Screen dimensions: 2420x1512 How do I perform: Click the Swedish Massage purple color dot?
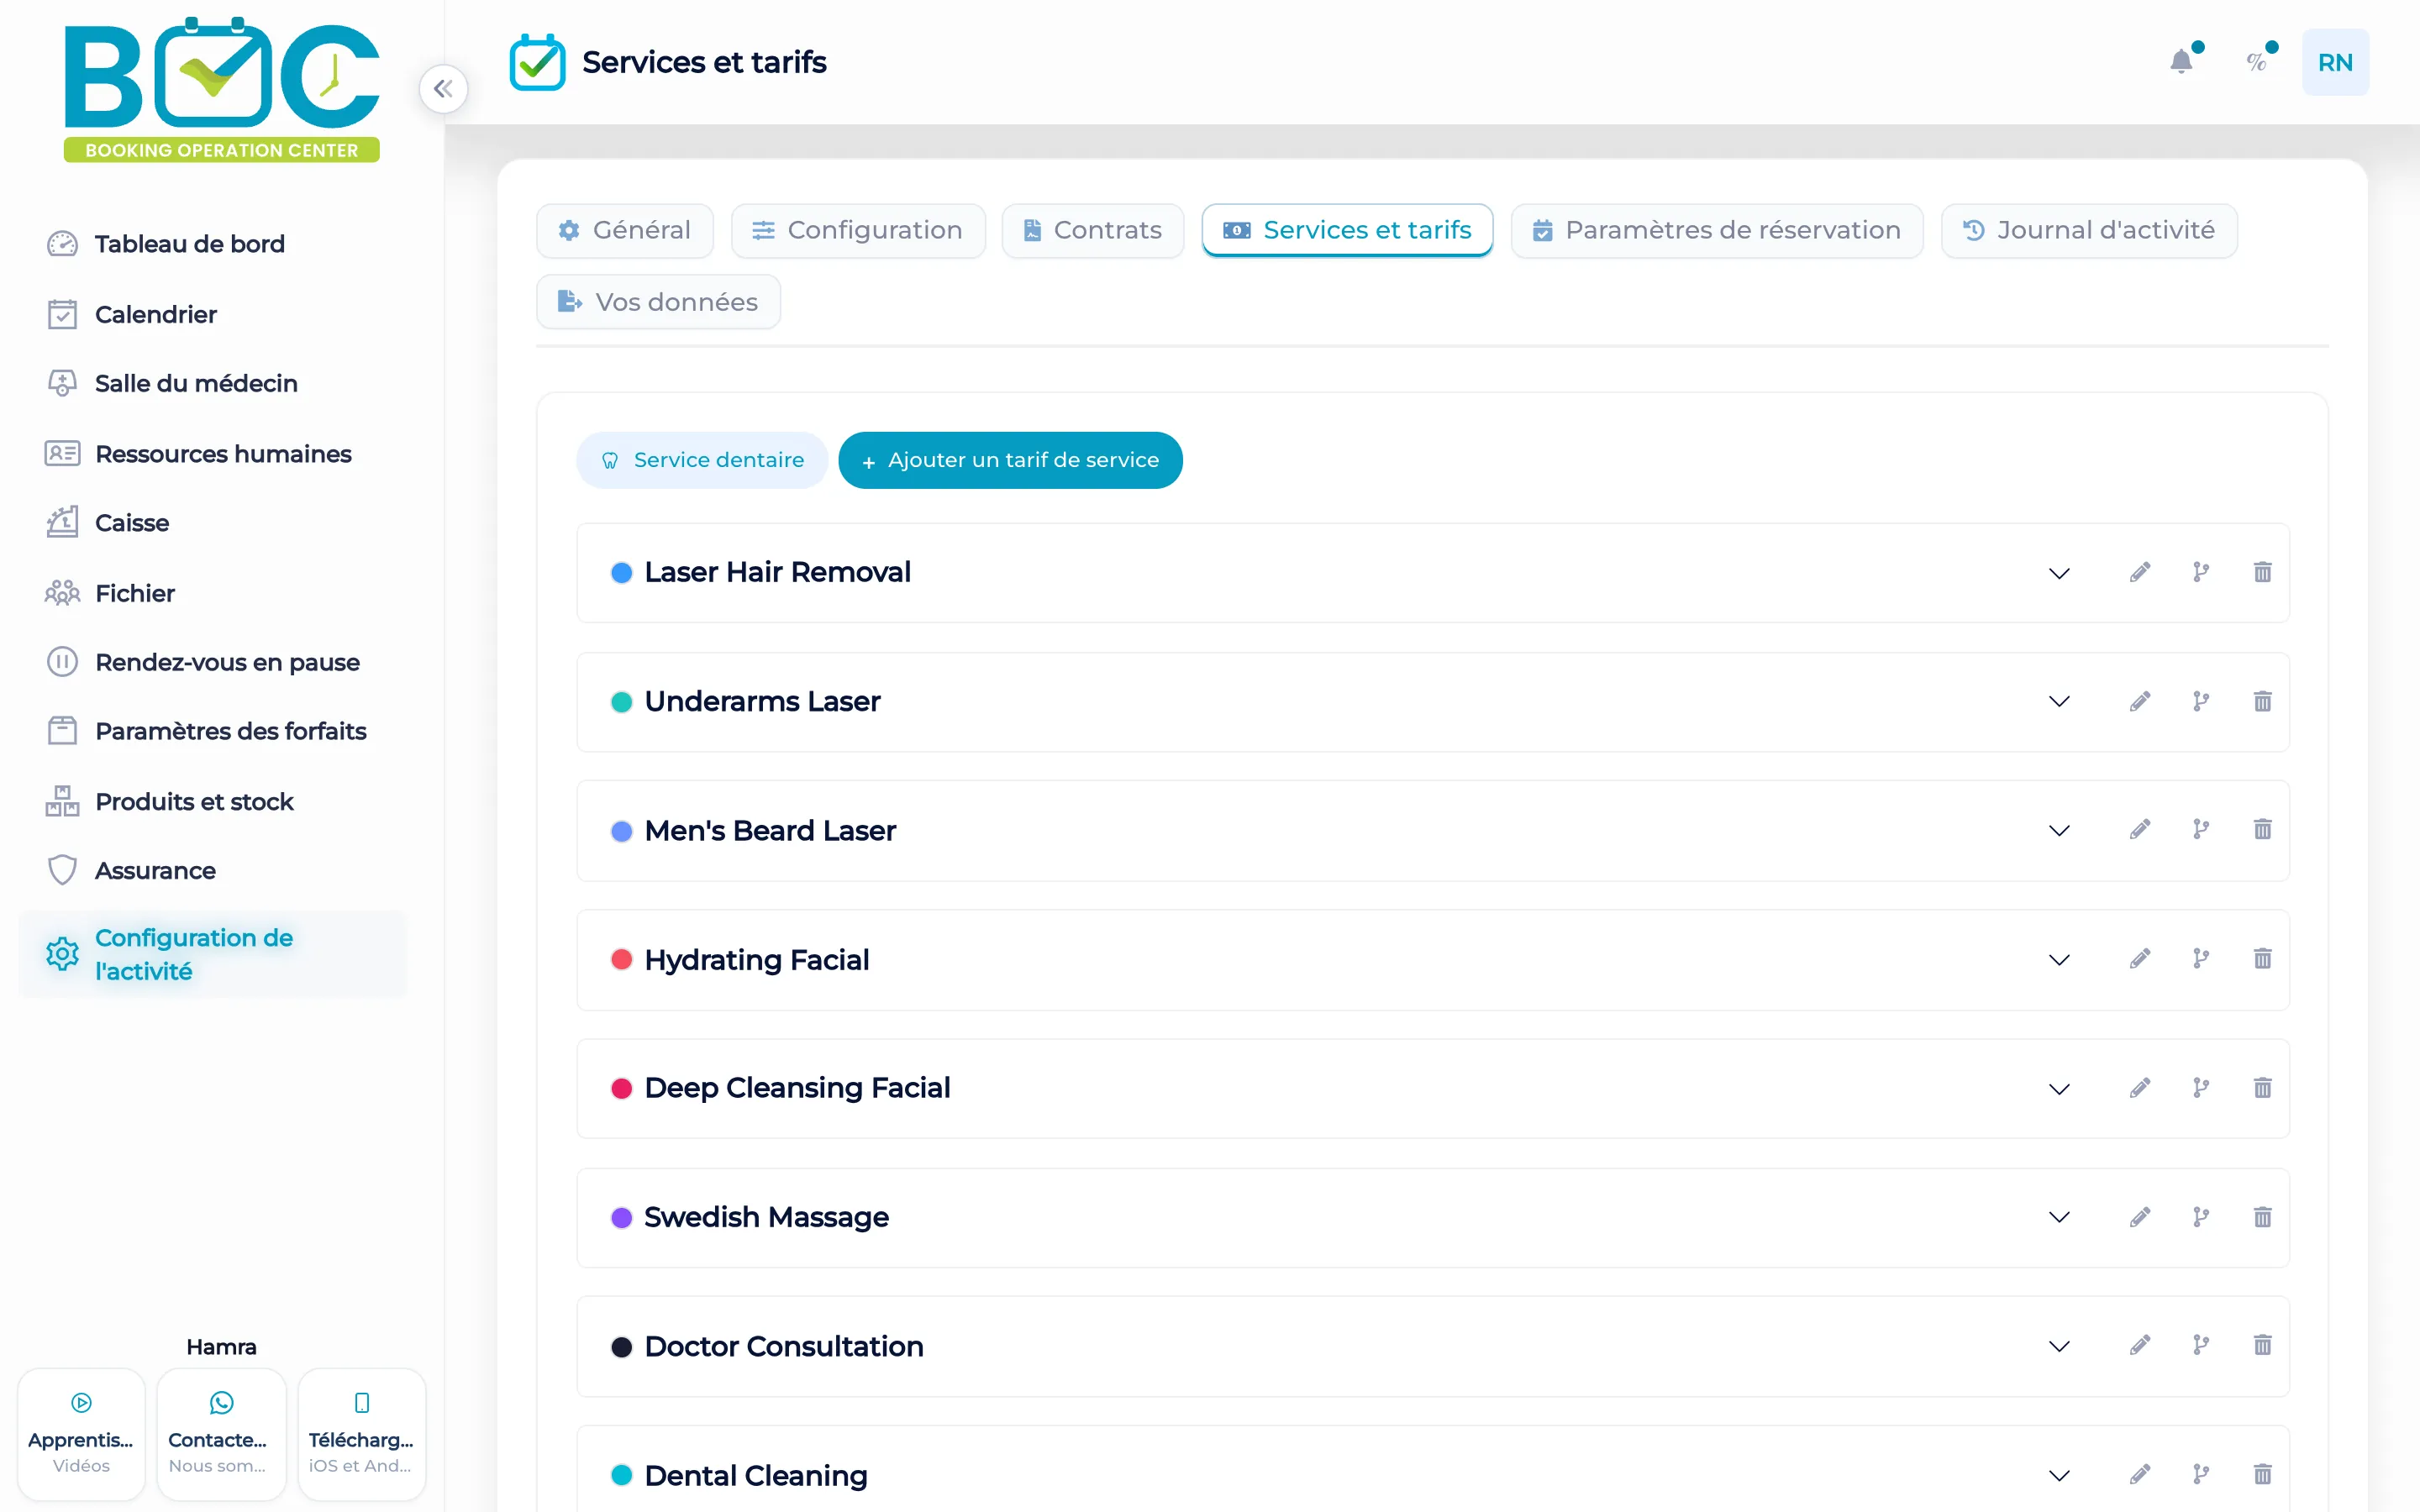coord(621,1218)
